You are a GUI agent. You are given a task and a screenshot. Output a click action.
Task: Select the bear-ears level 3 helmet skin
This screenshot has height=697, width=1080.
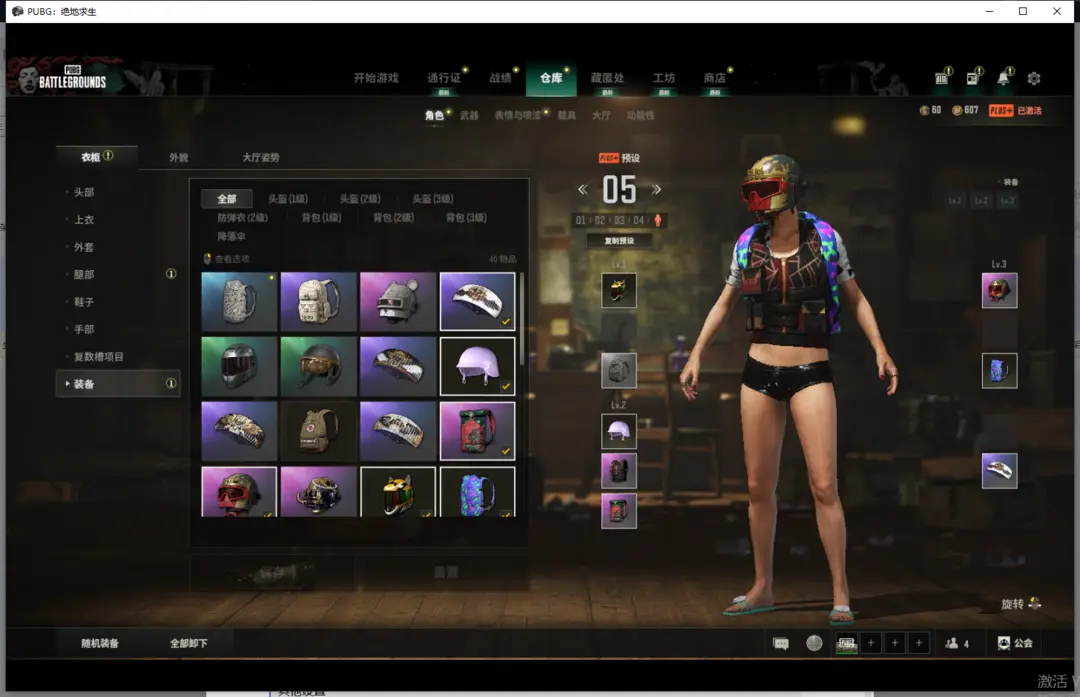point(398,302)
